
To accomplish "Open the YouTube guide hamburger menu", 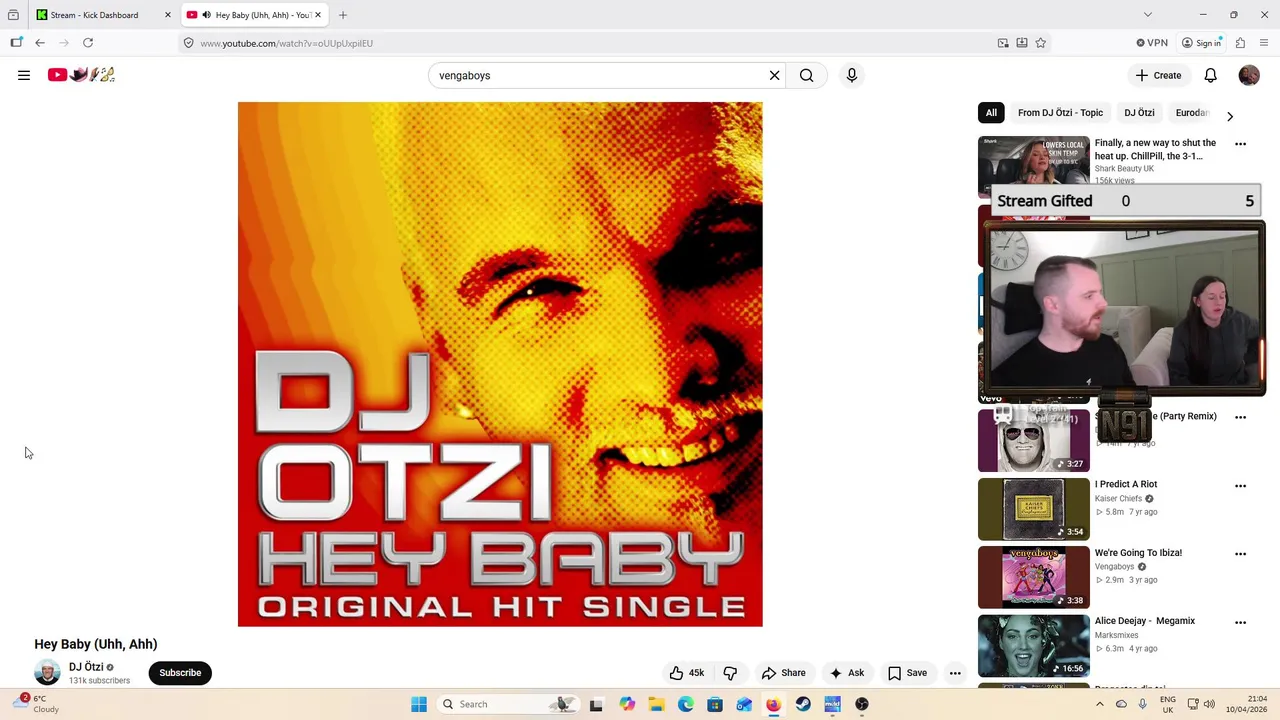I will [x=24, y=75].
